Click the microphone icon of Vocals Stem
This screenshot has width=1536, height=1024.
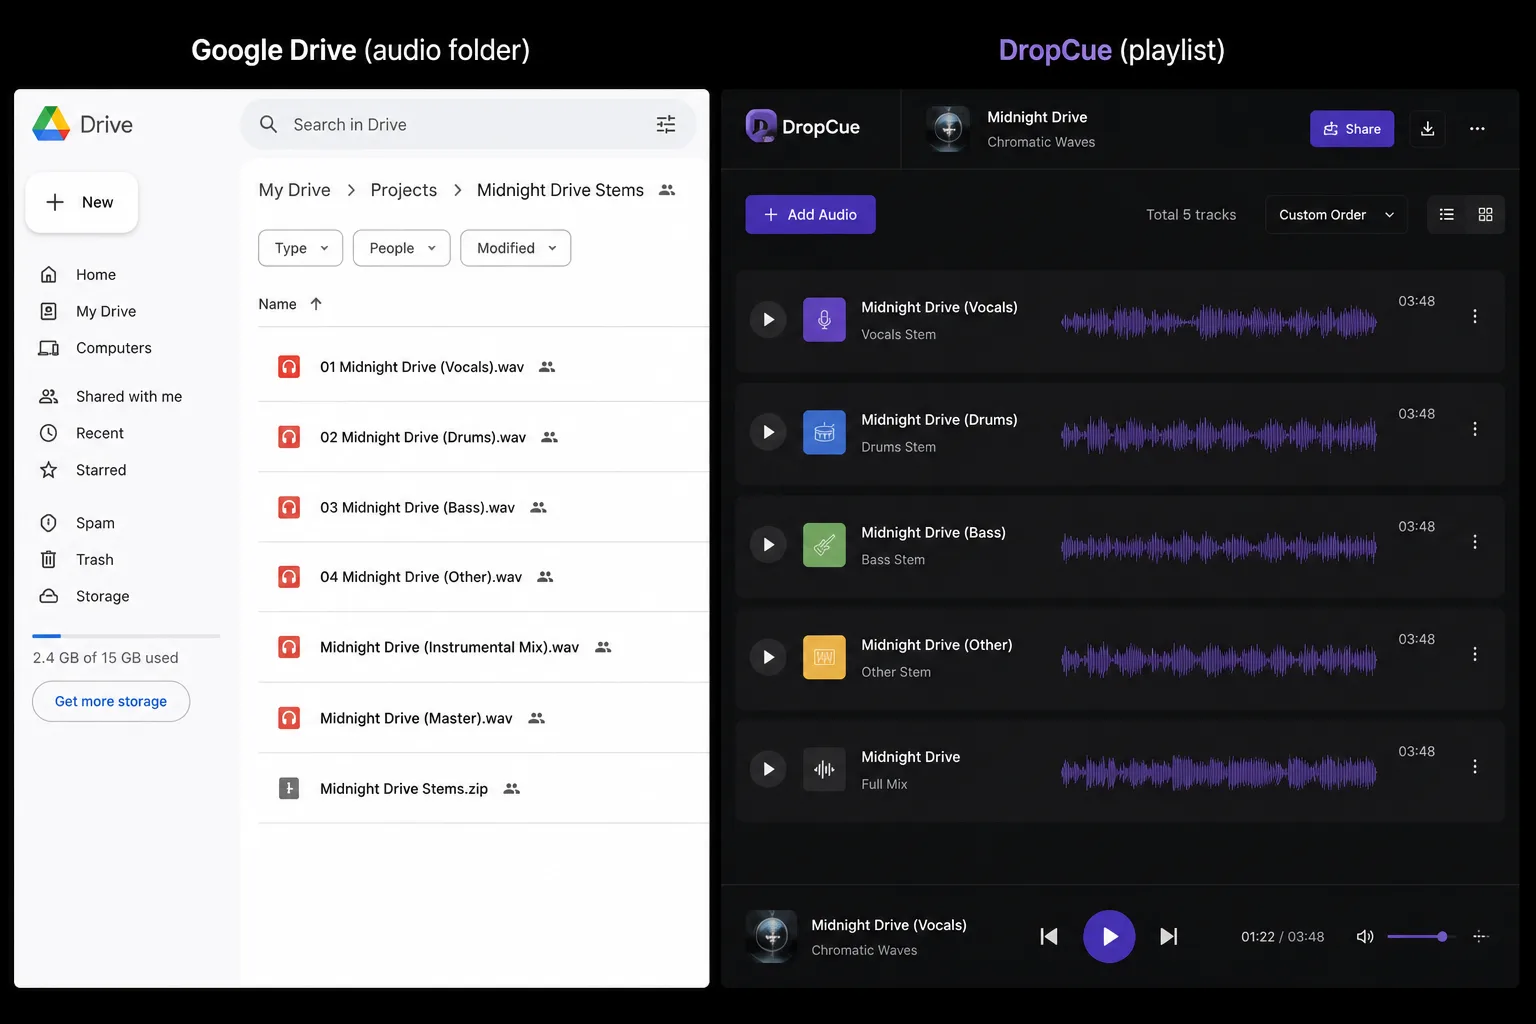pos(824,320)
